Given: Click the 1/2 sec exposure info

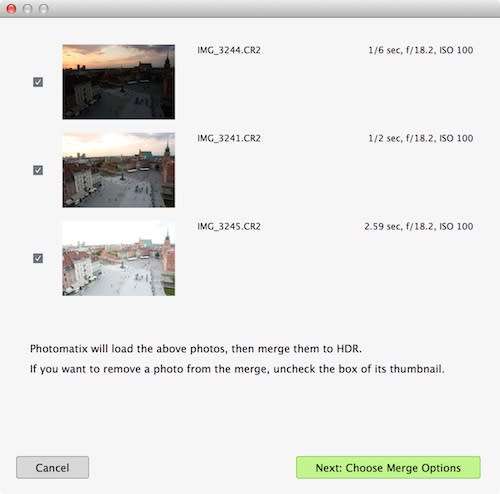Looking at the screenshot, I should click(x=421, y=138).
